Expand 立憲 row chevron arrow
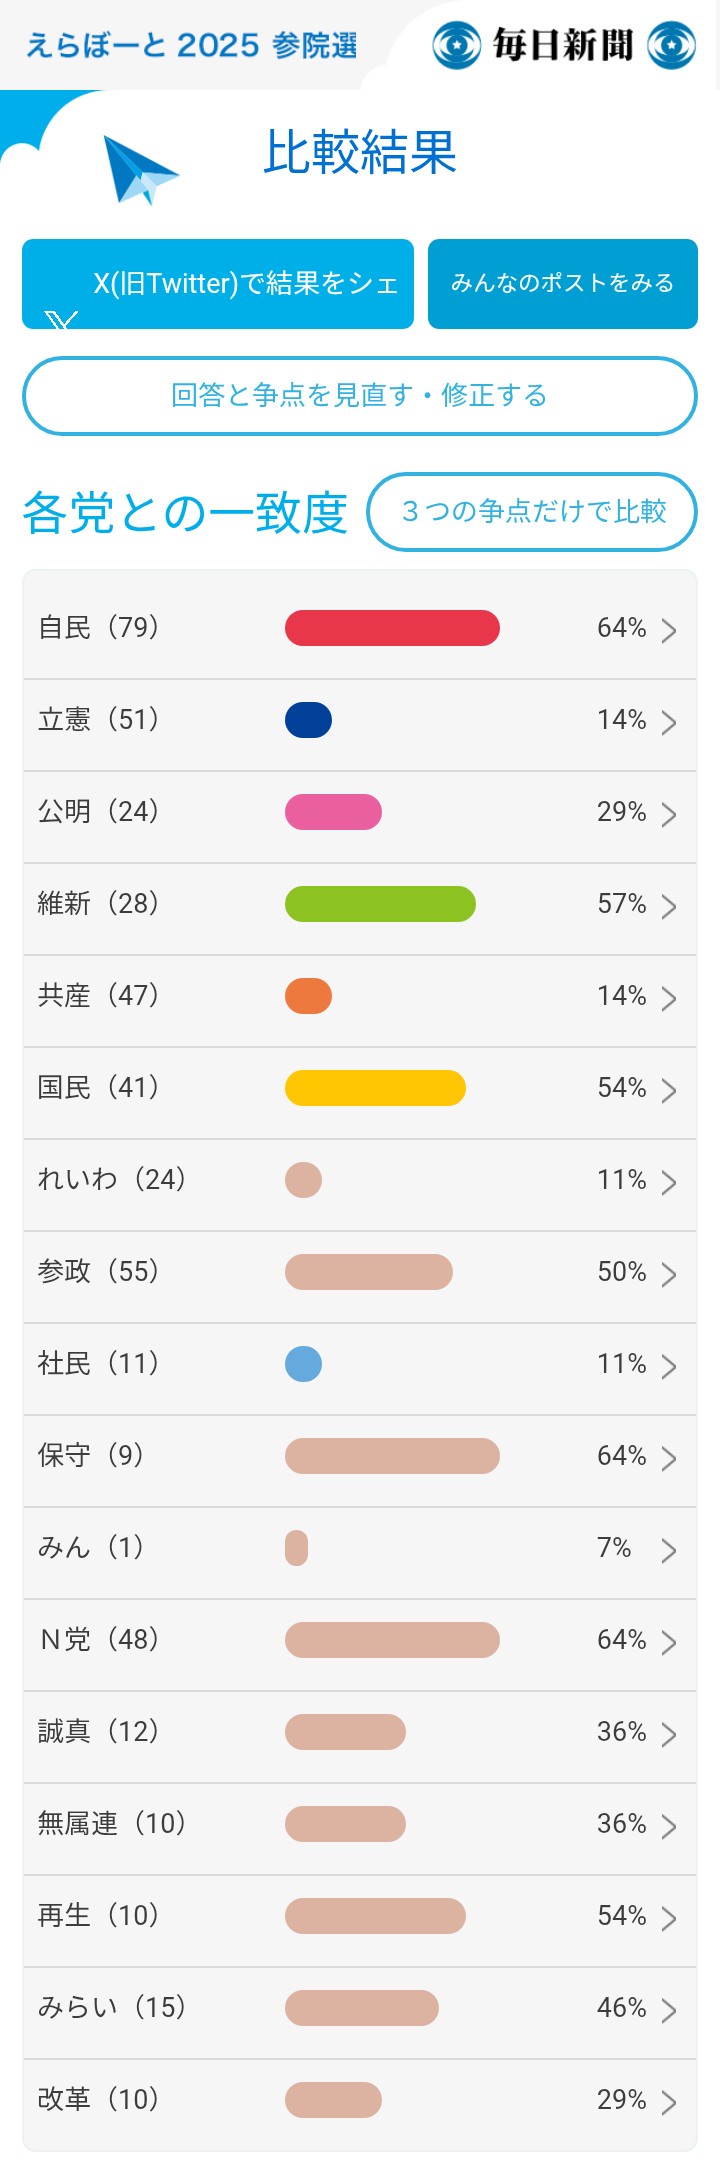This screenshot has height=2162, width=720. pyautogui.click(x=669, y=722)
